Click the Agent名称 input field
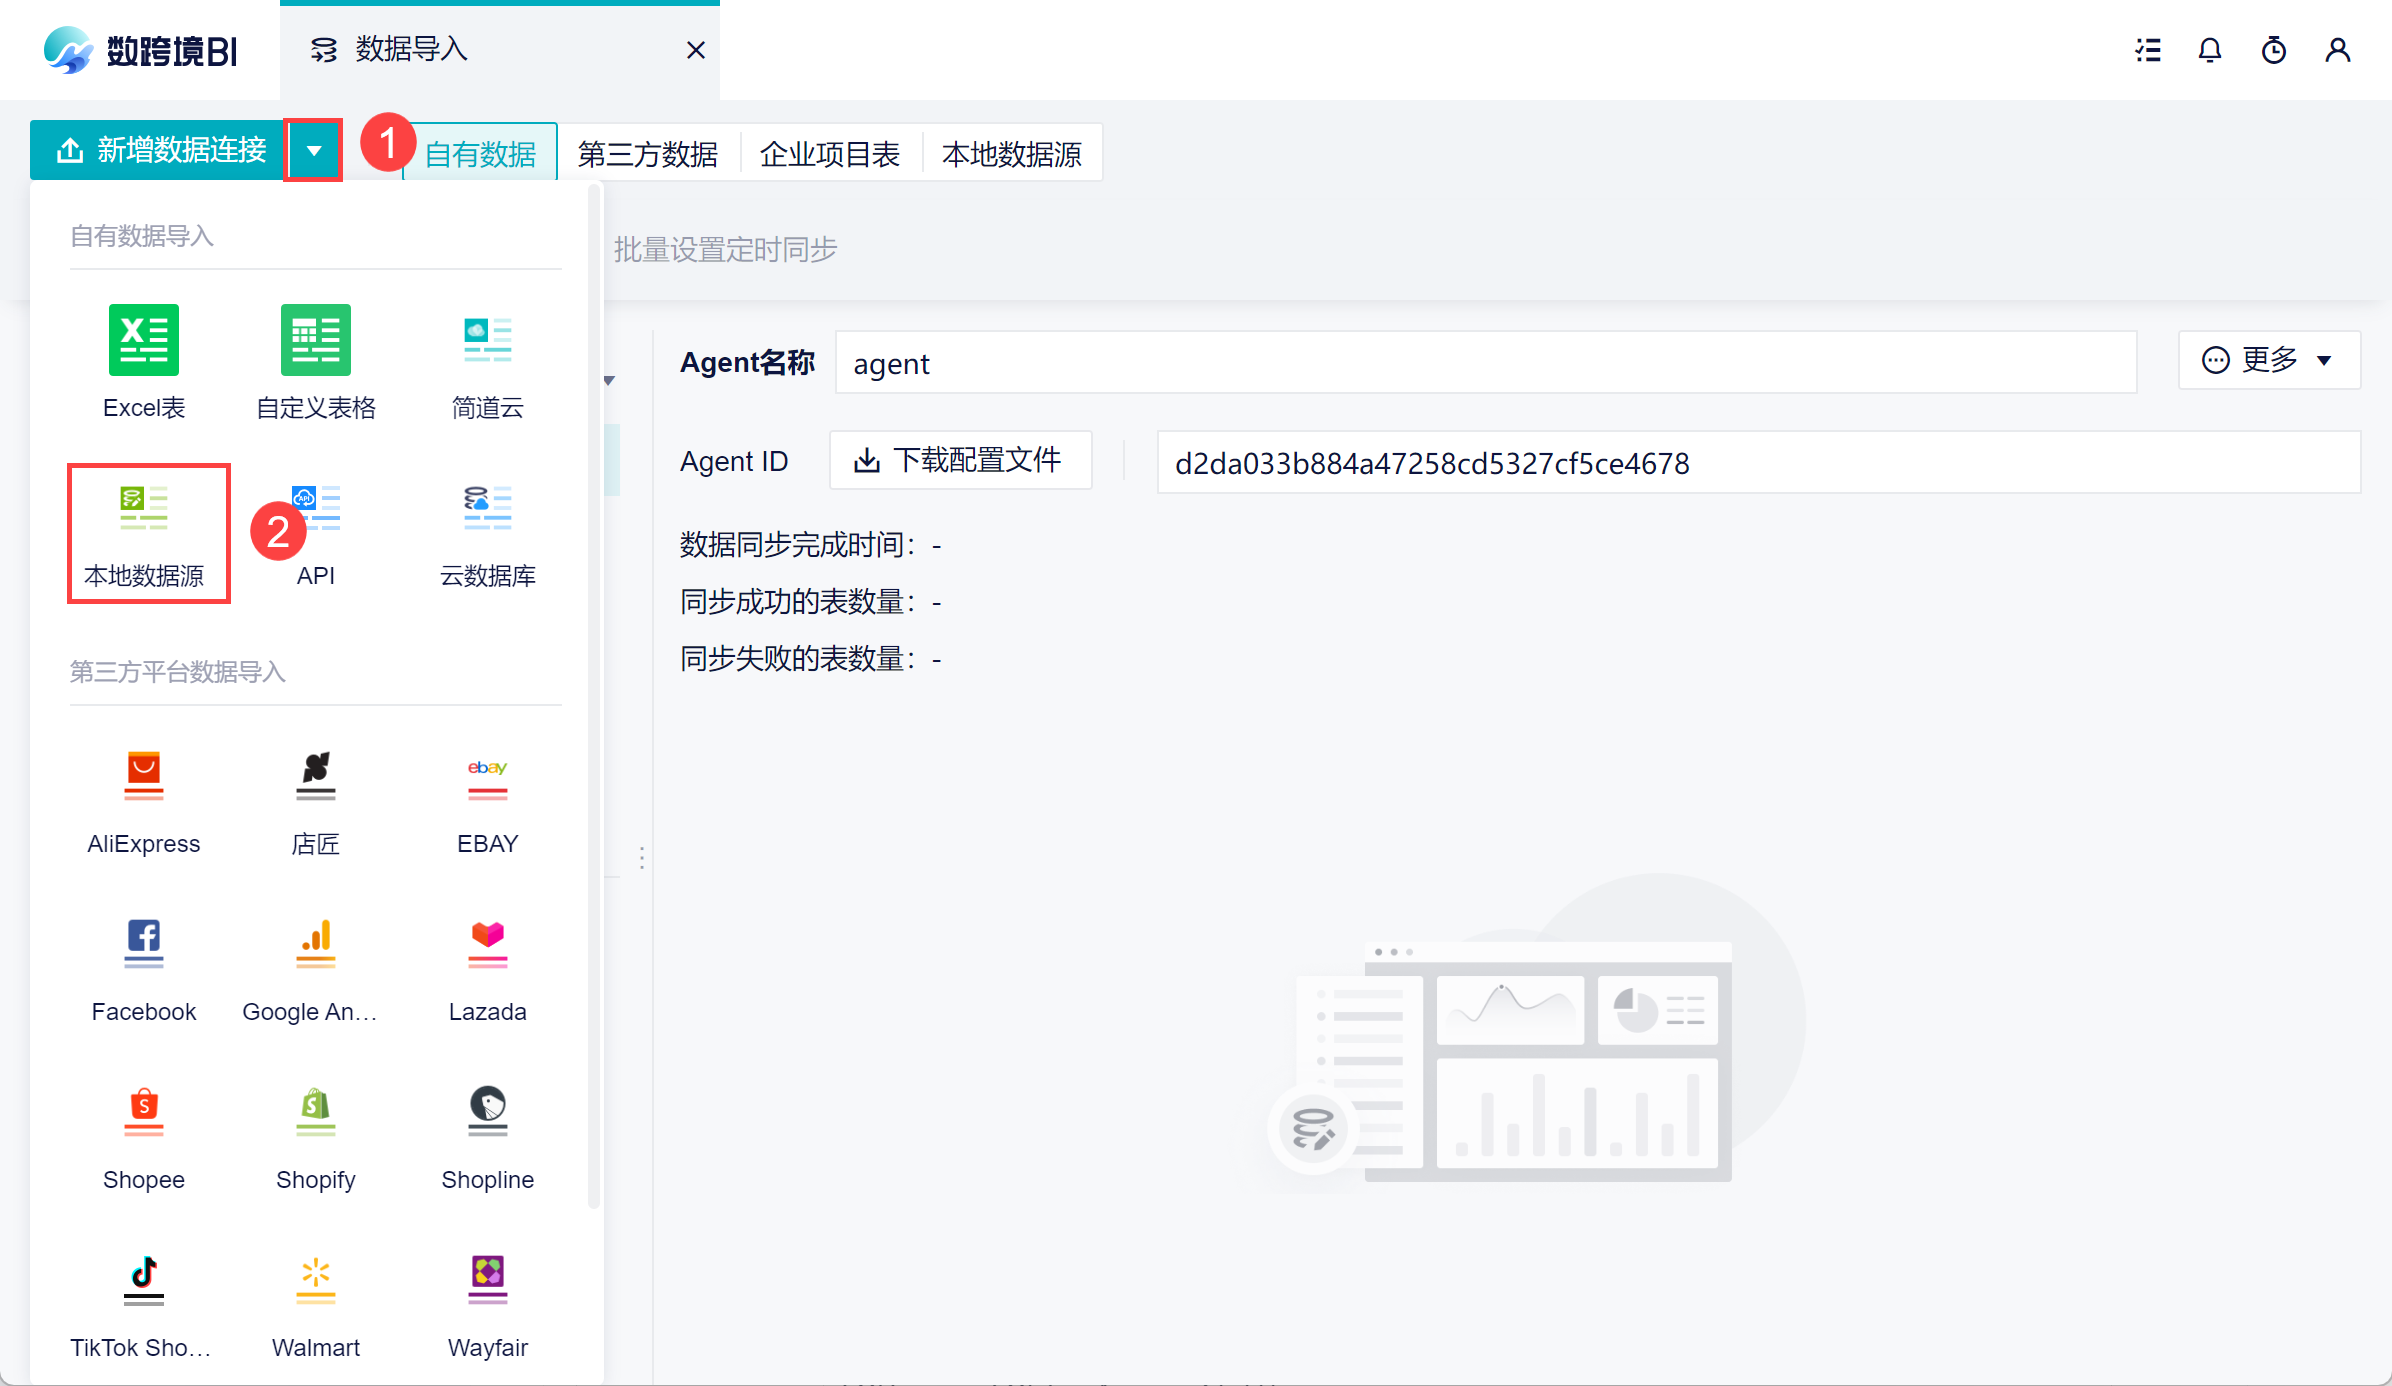Screen dimensions: 2392x1386 (x=1485, y=364)
